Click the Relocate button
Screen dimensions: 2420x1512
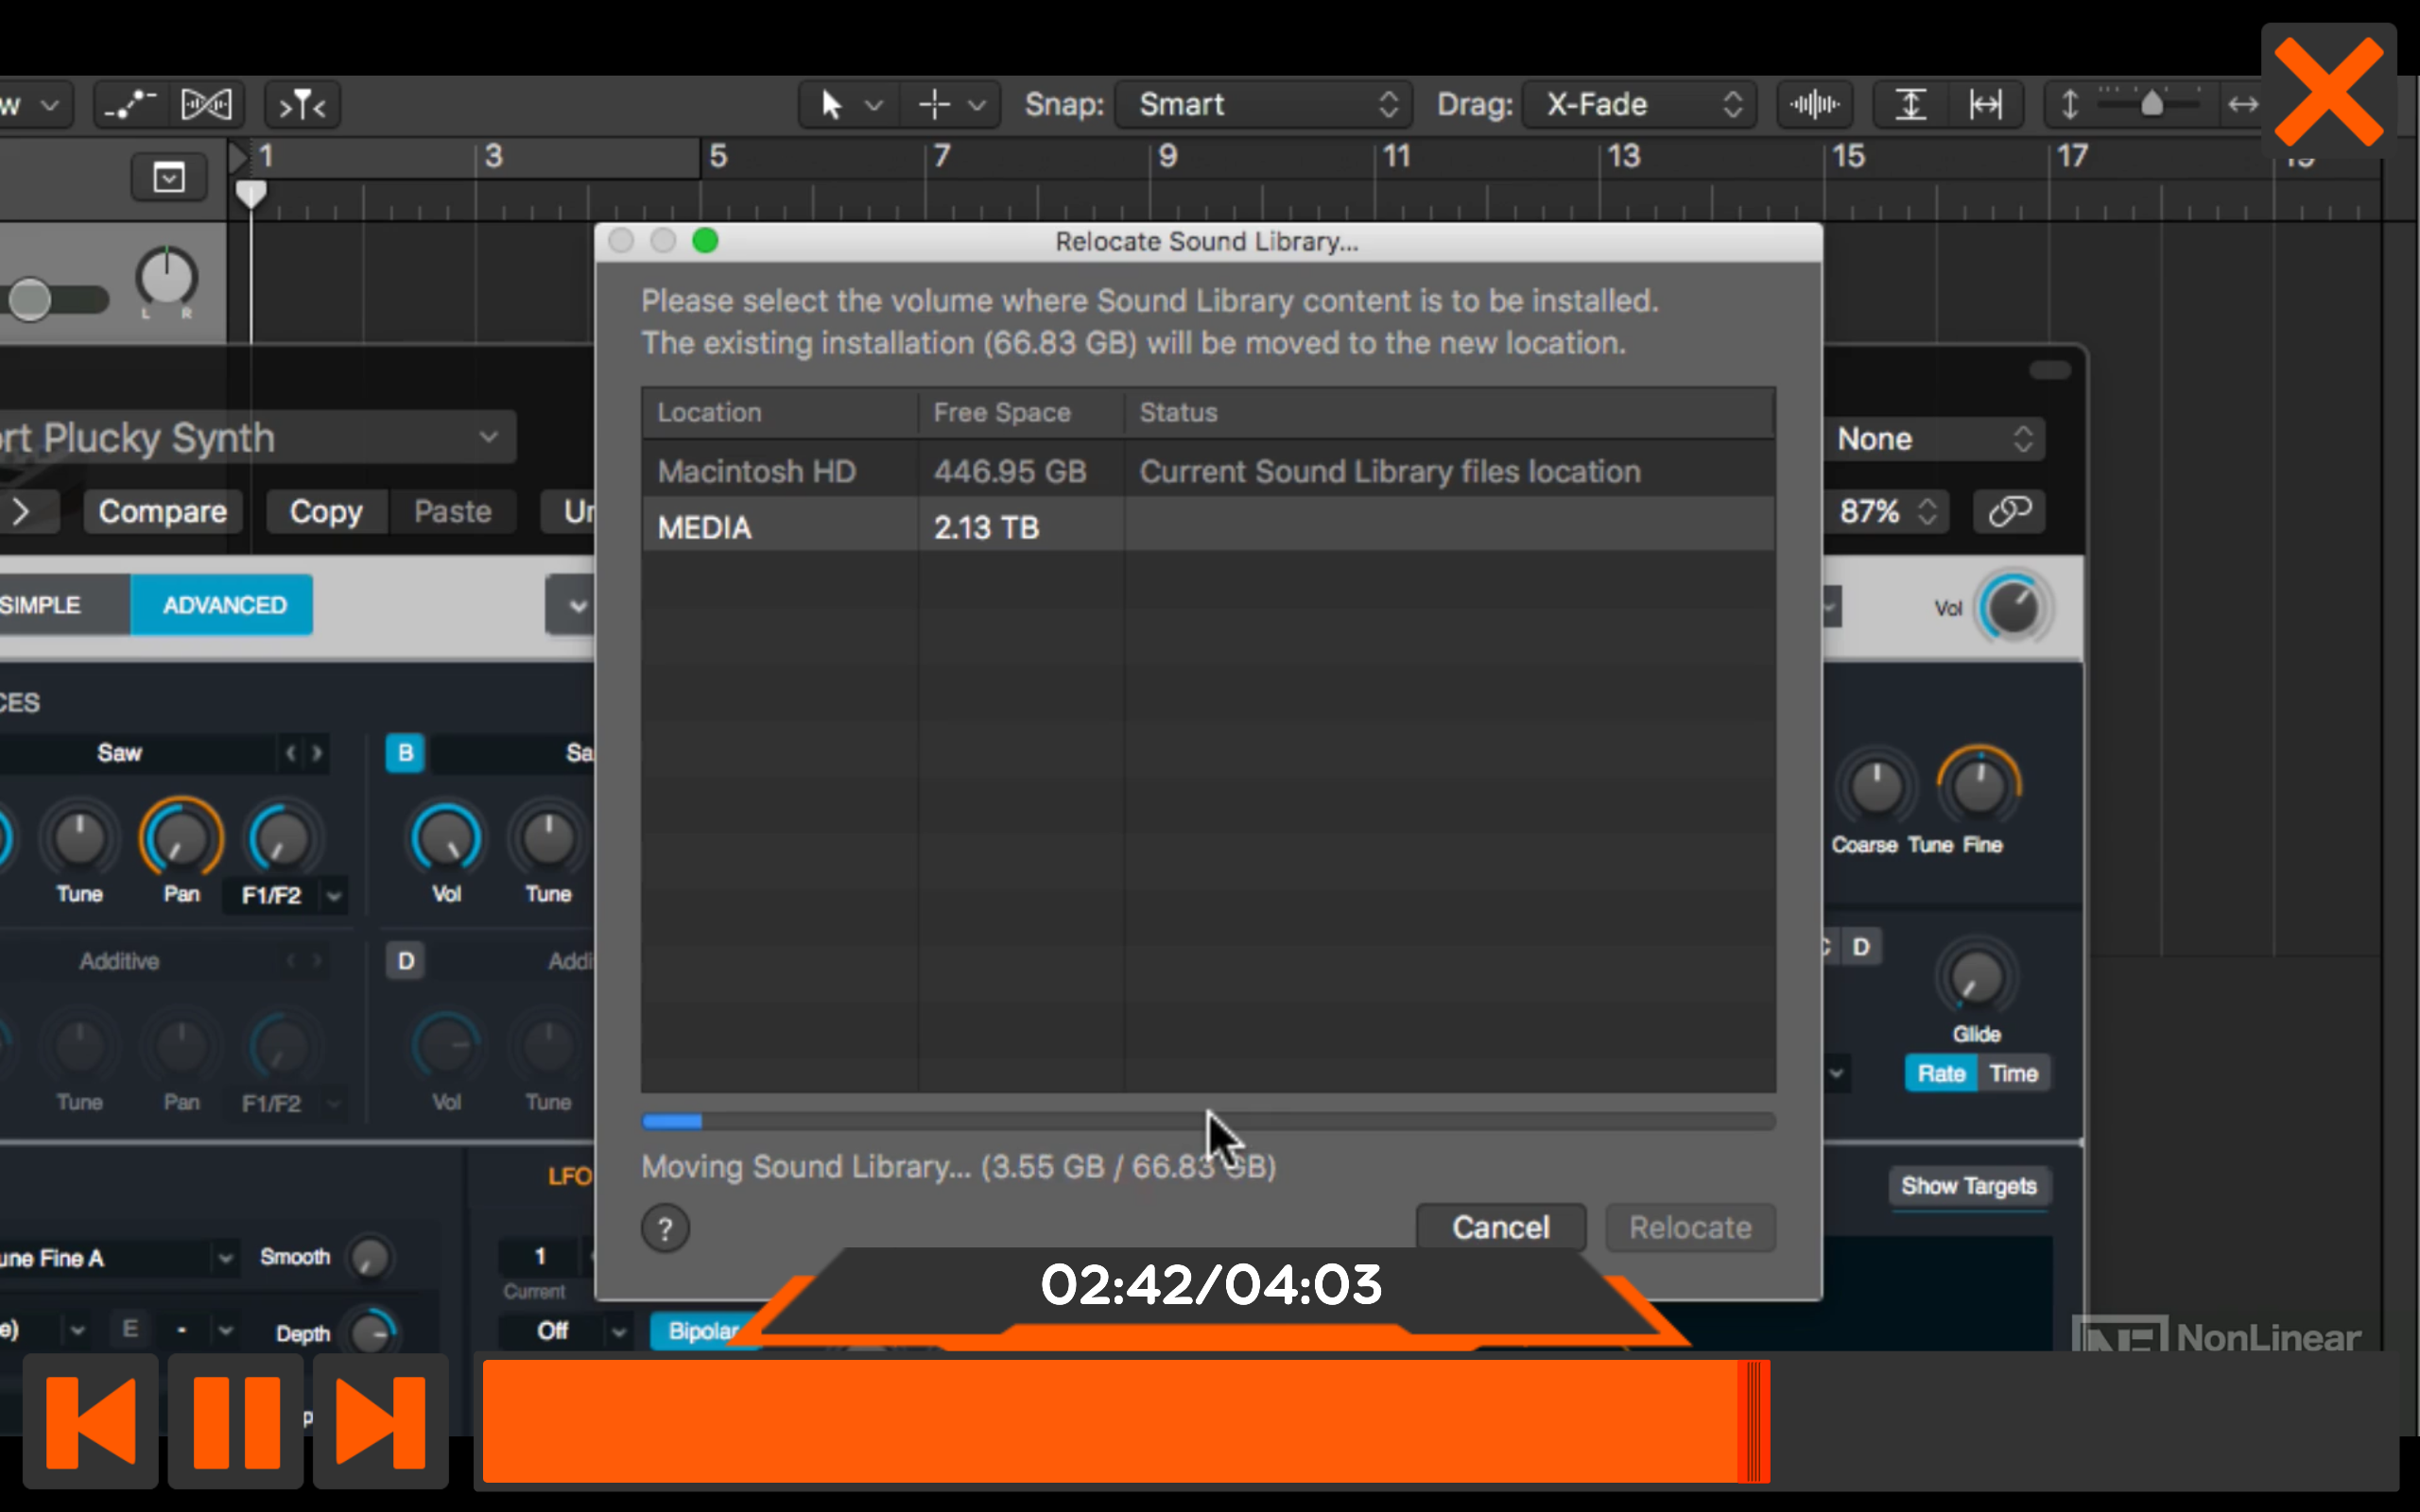coord(1688,1227)
